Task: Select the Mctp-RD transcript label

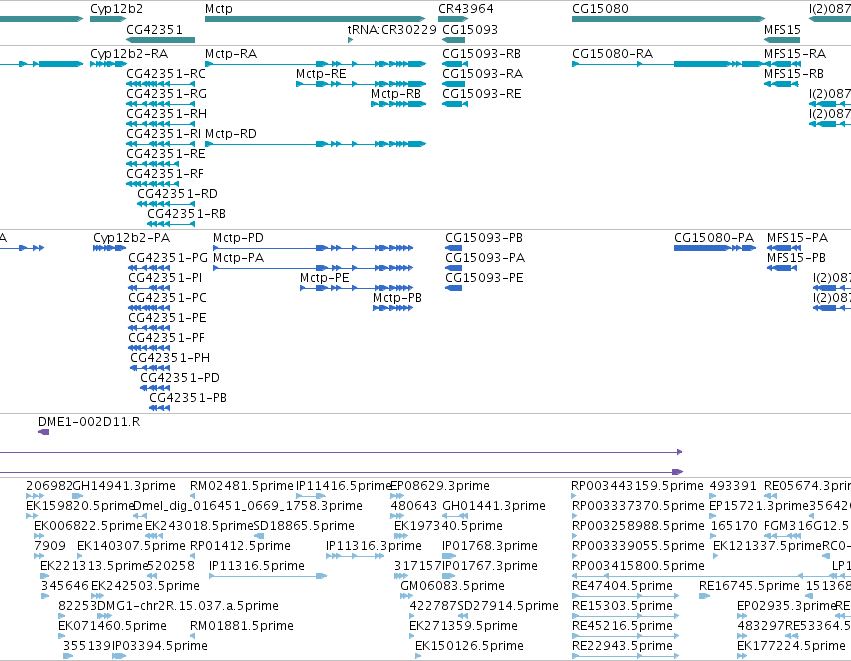Action: 231,134
